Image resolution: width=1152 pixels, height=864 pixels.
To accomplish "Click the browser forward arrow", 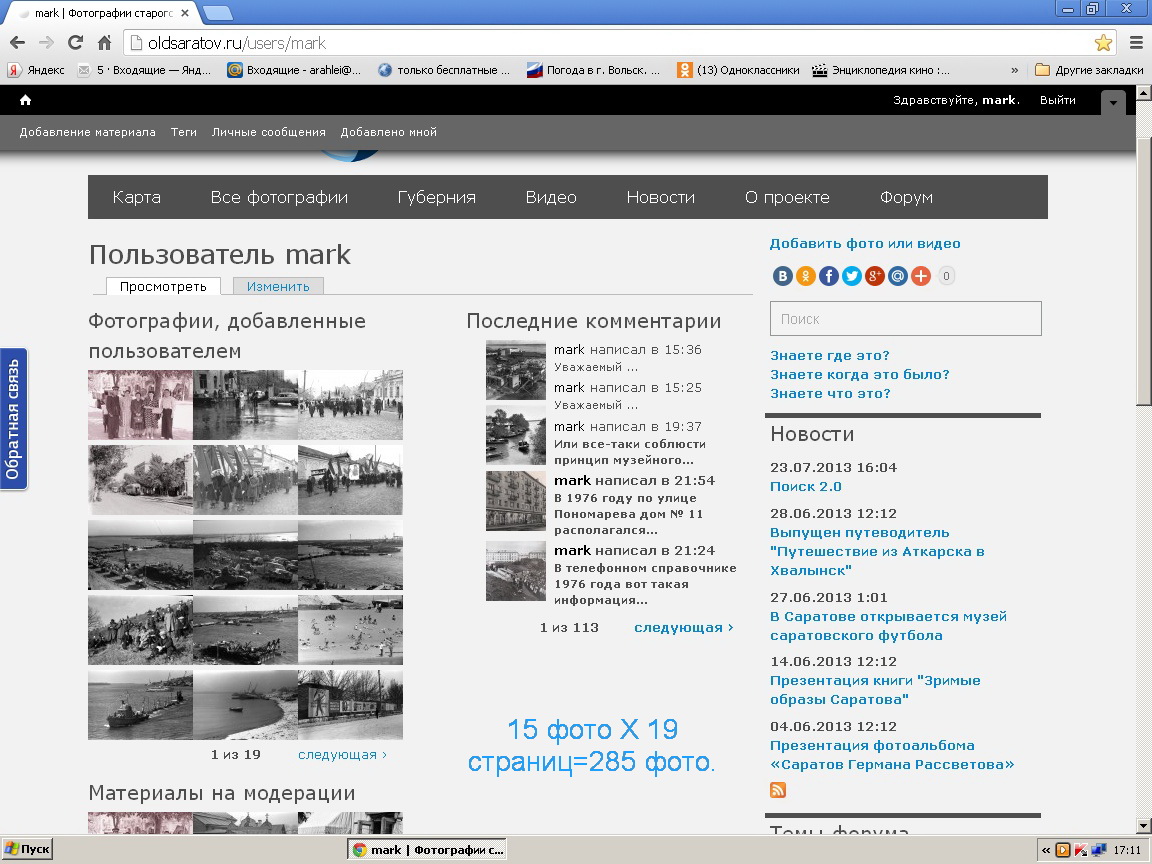I will click(x=46, y=43).
